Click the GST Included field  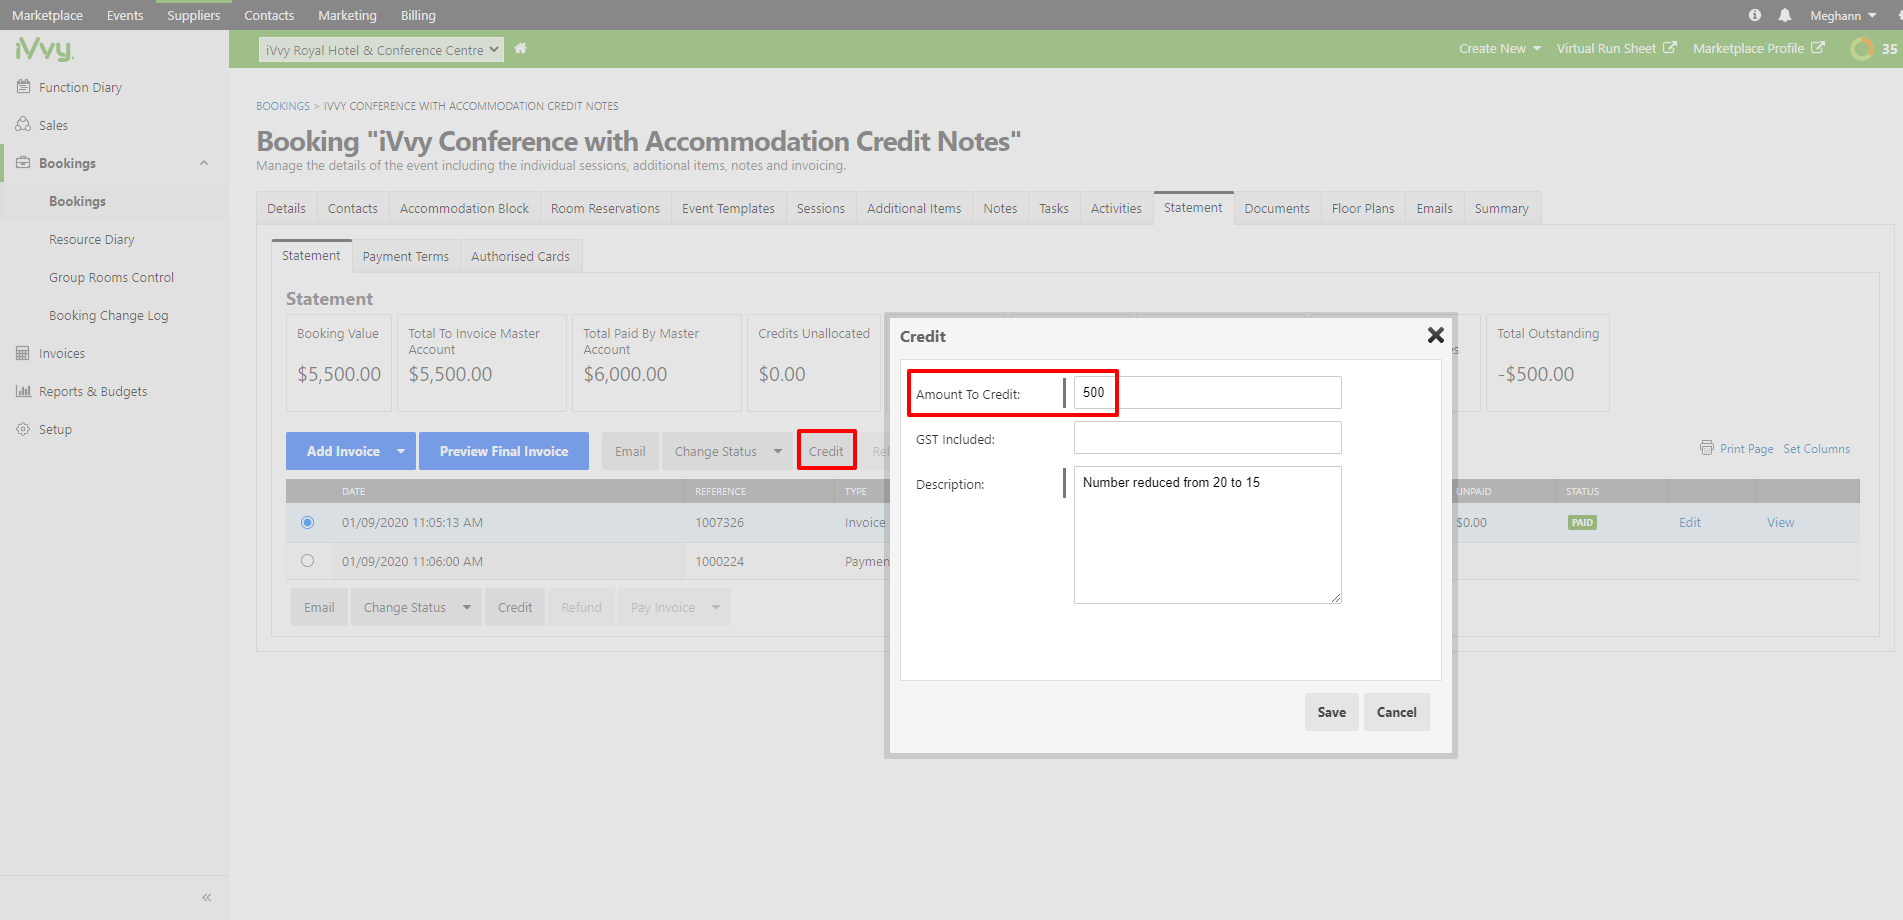1207,437
